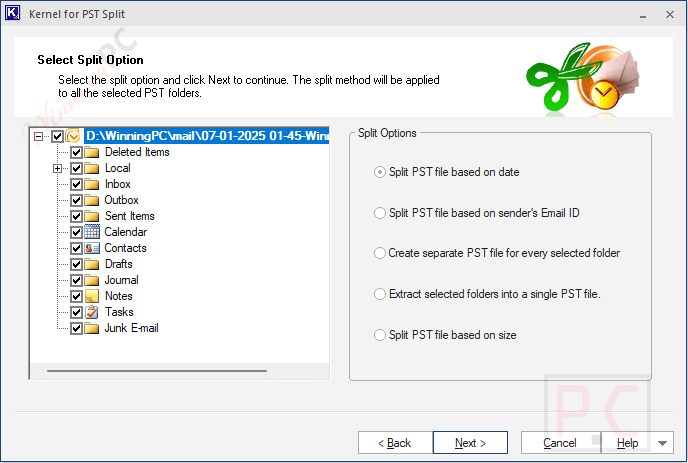Click the Contacts card icon in tree
Screen dimensions: 688x463
coord(92,248)
